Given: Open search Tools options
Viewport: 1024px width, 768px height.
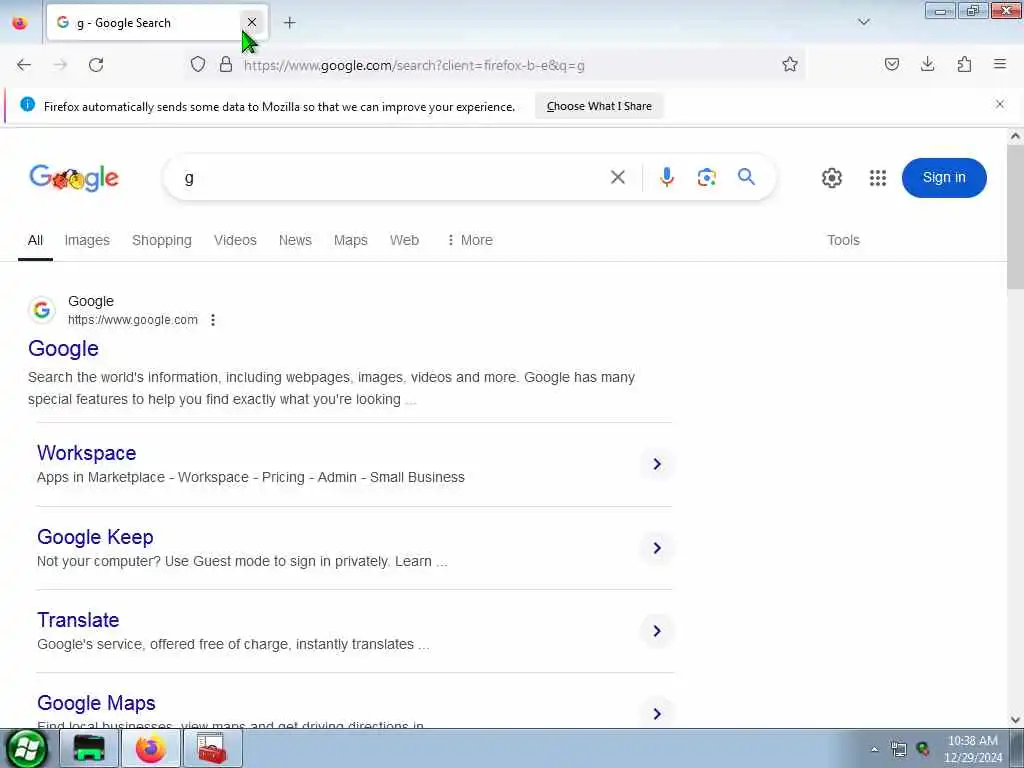Looking at the screenshot, I should pos(843,240).
